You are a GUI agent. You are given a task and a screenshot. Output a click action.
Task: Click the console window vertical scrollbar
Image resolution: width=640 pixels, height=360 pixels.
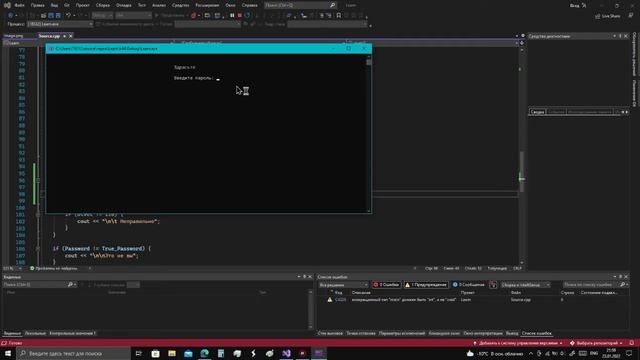click(x=369, y=133)
